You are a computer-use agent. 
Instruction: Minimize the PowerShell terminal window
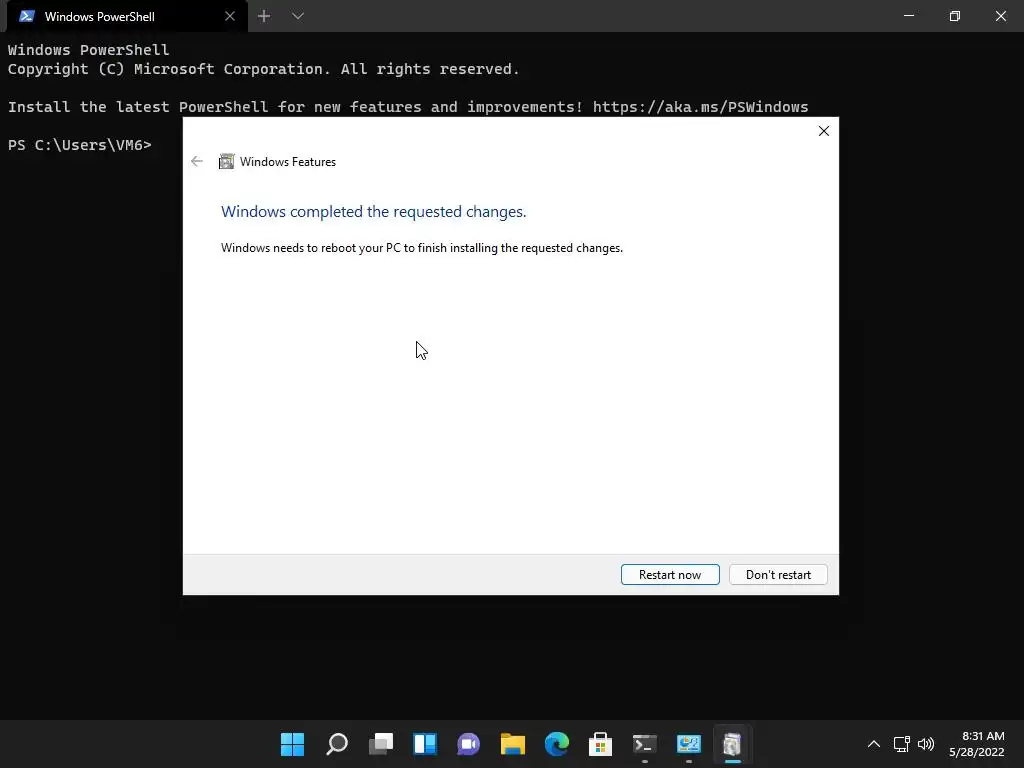[x=908, y=16]
